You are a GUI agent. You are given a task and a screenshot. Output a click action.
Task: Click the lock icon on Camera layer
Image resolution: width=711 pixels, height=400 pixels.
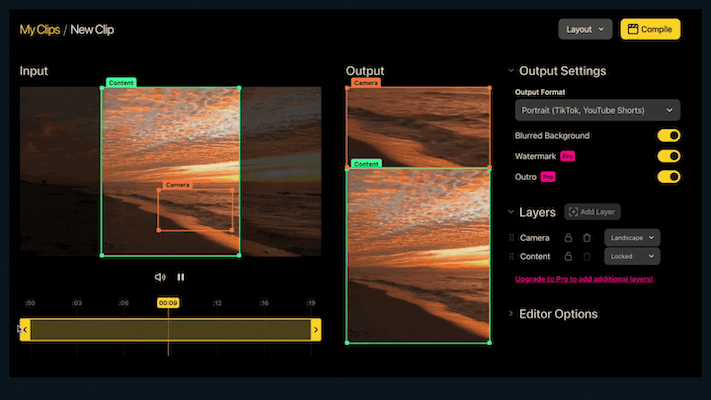(568, 238)
